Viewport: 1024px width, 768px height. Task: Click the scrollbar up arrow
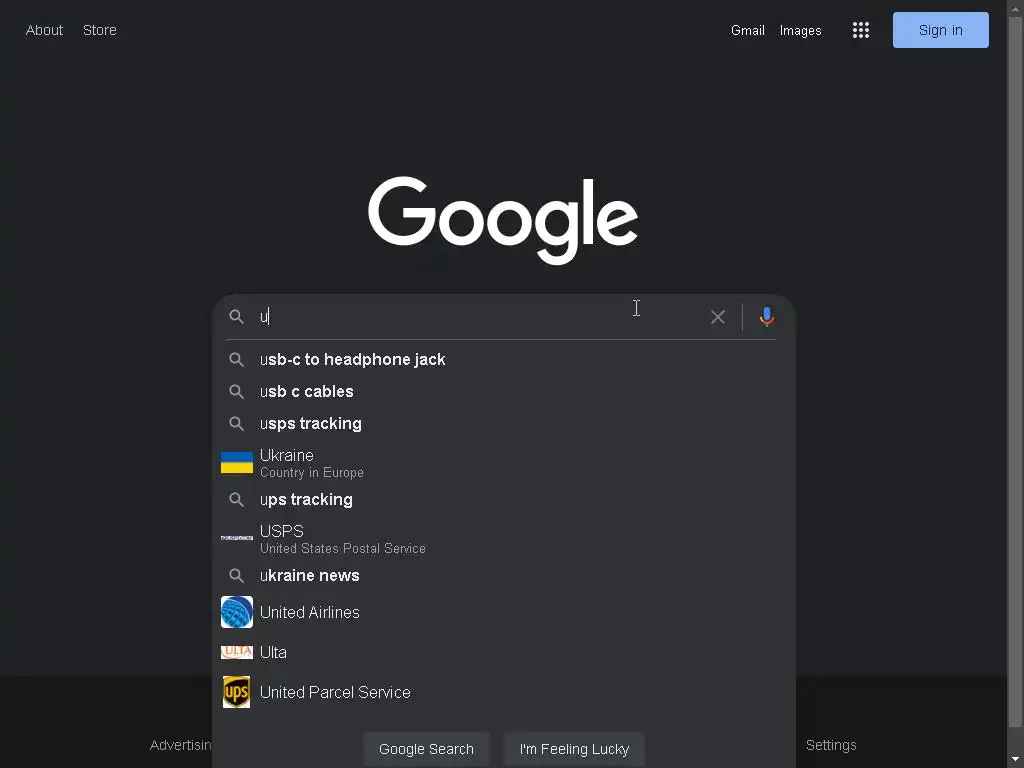(x=1016, y=7)
